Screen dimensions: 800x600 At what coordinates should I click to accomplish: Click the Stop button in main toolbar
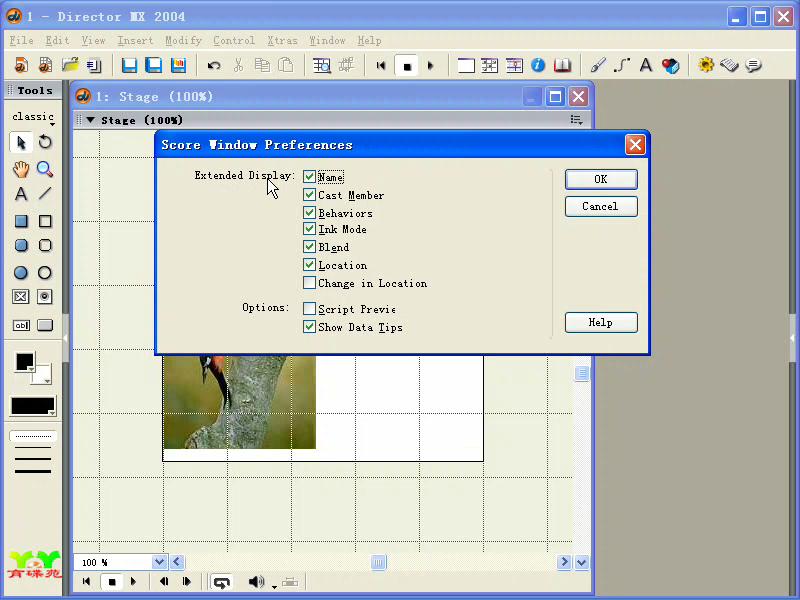pyautogui.click(x=407, y=66)
